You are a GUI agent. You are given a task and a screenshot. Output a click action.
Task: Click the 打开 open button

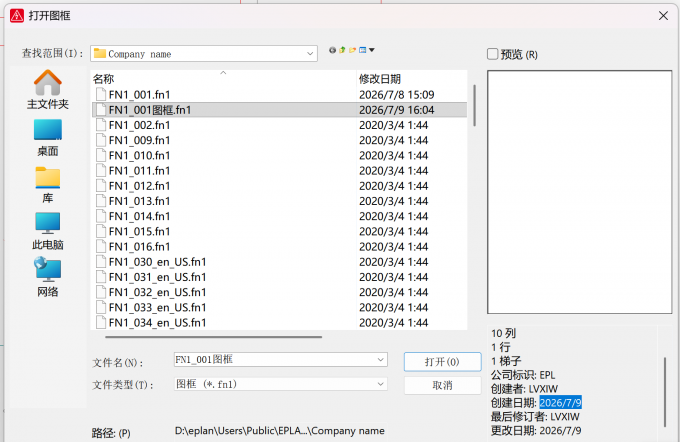pos(442,362)
